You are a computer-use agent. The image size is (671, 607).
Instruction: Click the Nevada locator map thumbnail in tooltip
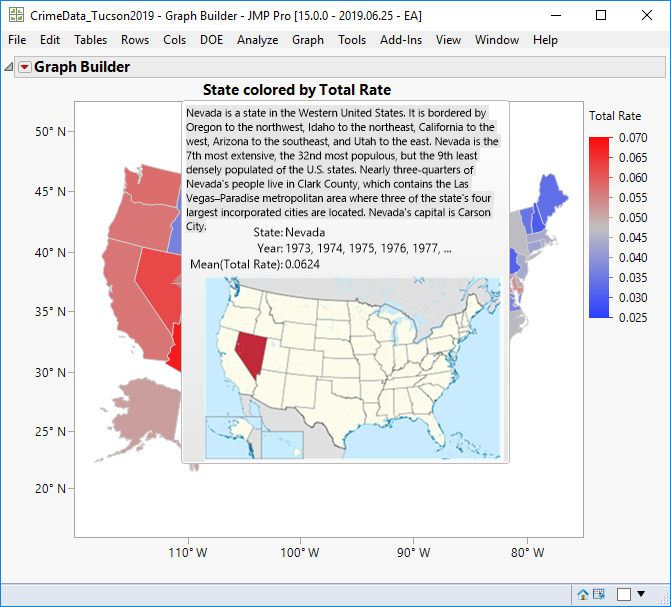(352, 368)
